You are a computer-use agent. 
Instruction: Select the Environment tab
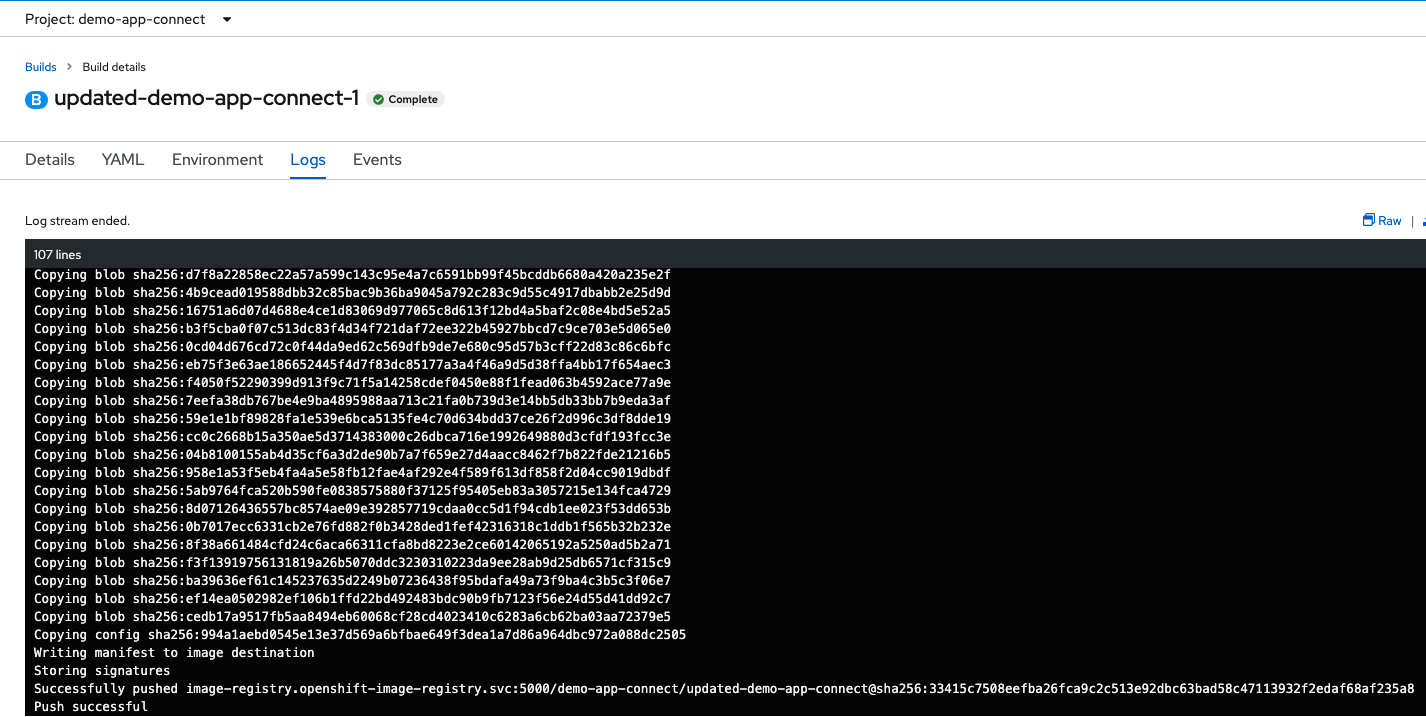pos(217,160)
